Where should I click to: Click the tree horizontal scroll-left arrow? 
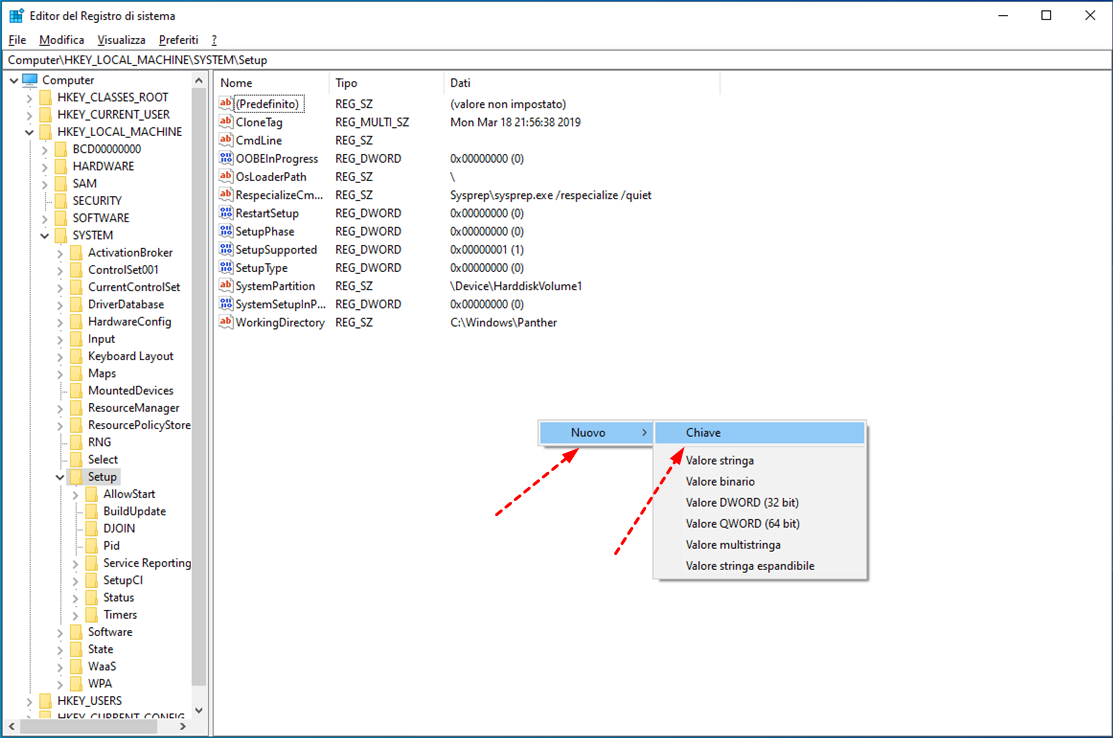pos(12,727)
